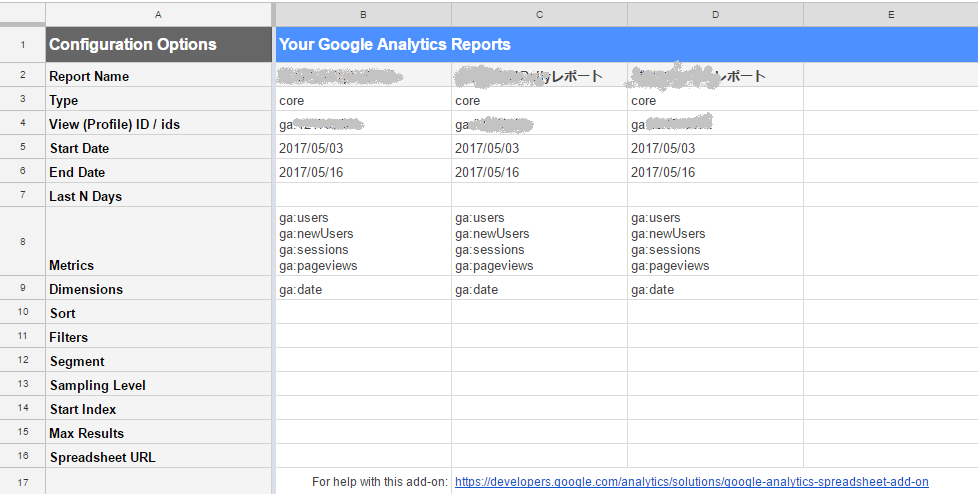Viewport: 978px width, 498px height.
Task: Click ga:date dimension in column B
Action: tap(363, 288)
